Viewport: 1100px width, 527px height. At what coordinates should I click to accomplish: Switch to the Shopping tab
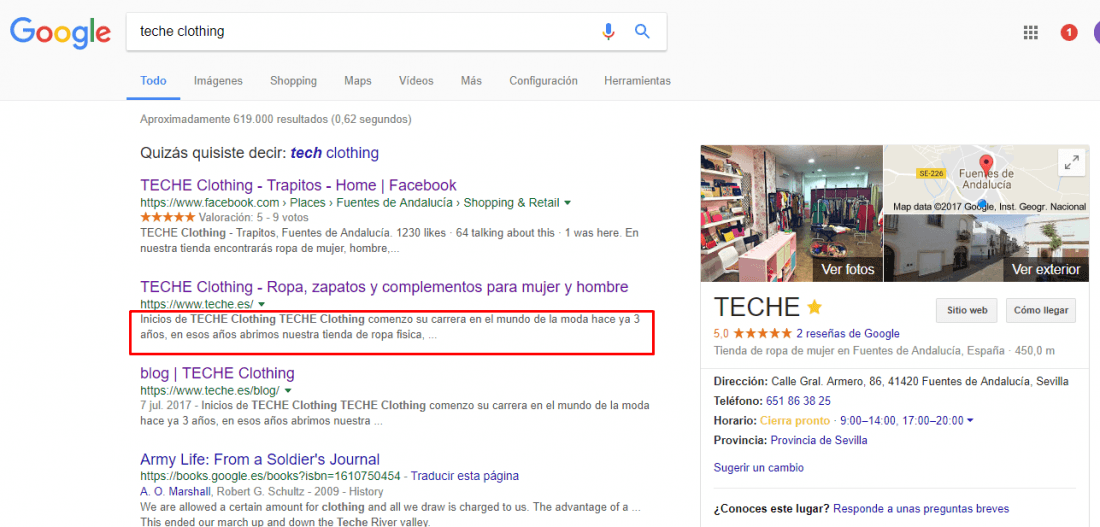pyautogui.click(x=293, y=81)
